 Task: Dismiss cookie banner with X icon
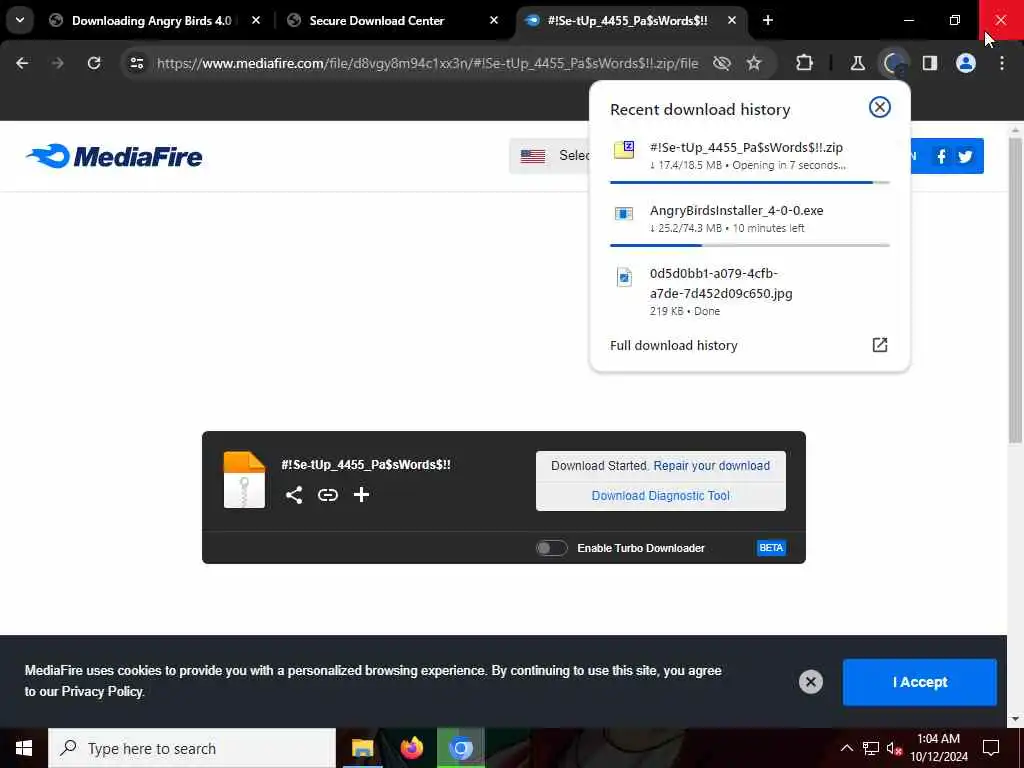[810, 682]
